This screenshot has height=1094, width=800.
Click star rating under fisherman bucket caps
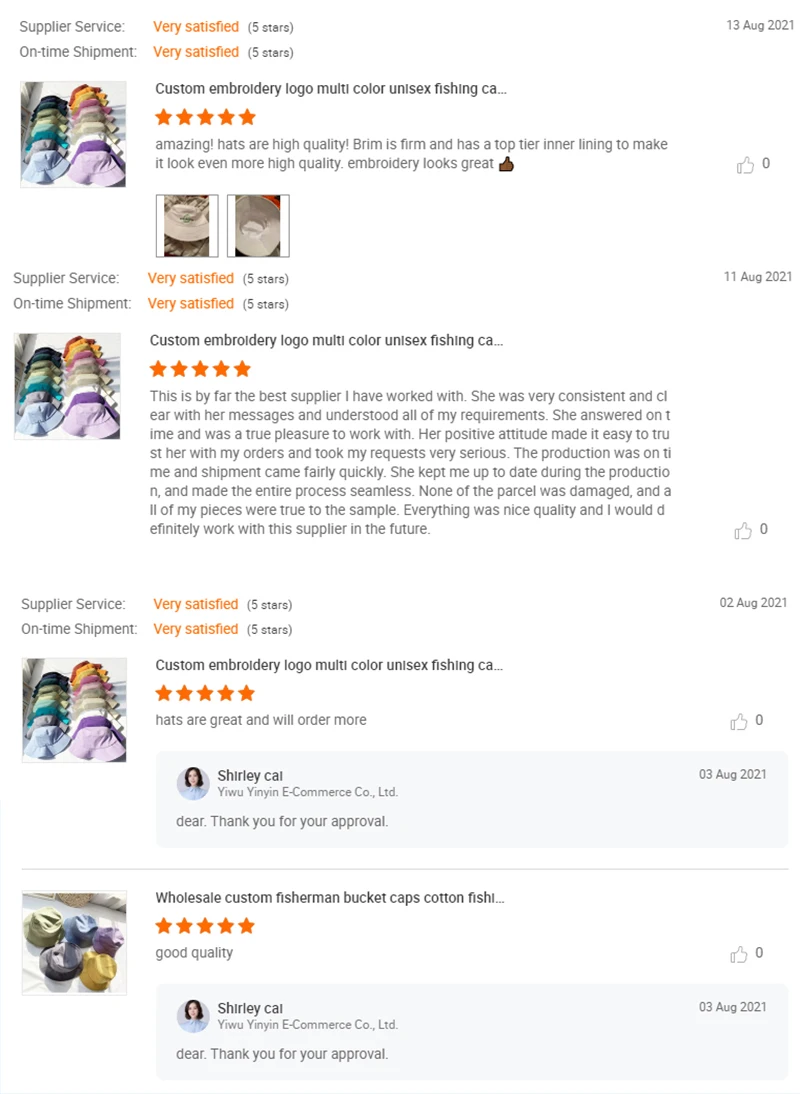click(x=205, y=926)
